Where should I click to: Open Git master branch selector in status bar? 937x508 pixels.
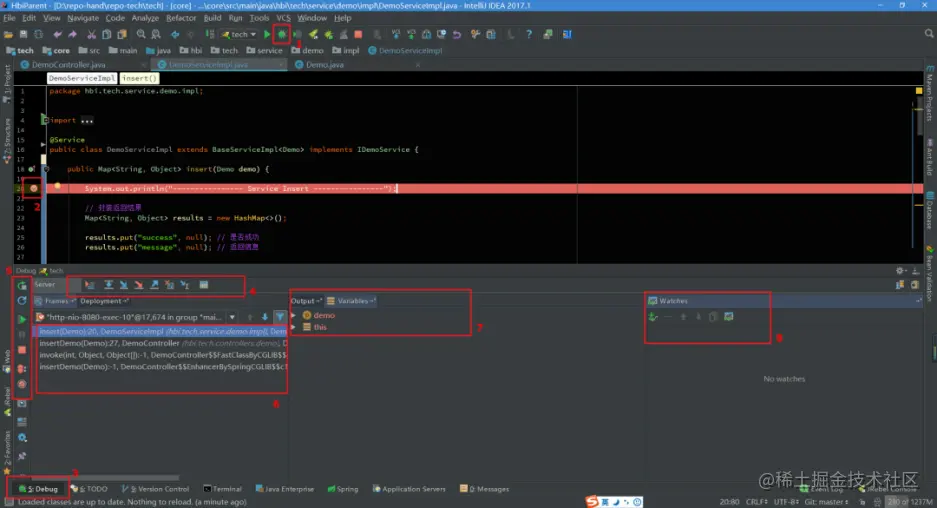pos(826,502)
